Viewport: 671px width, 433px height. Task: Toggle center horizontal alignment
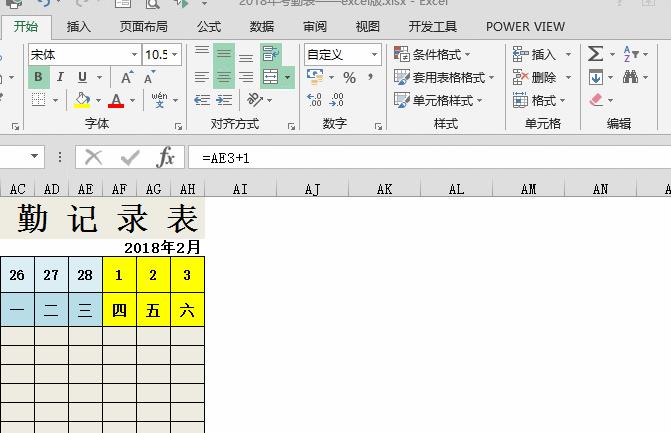click(224, 77)
